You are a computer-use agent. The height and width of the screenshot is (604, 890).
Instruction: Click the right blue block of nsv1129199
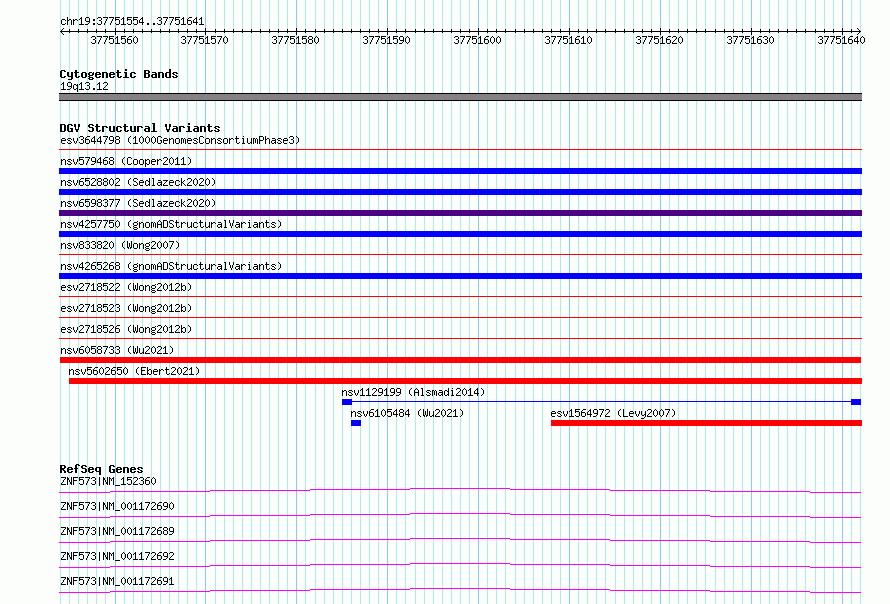point(856,402)
